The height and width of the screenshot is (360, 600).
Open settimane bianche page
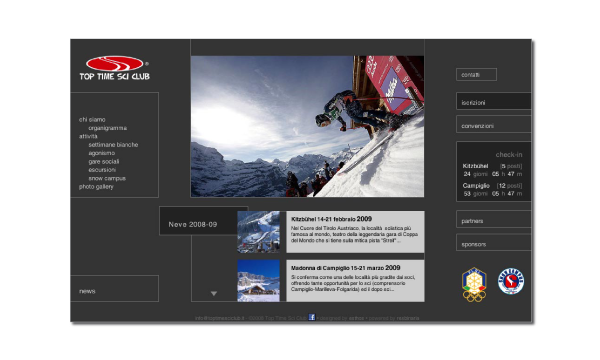coord(113,145)
